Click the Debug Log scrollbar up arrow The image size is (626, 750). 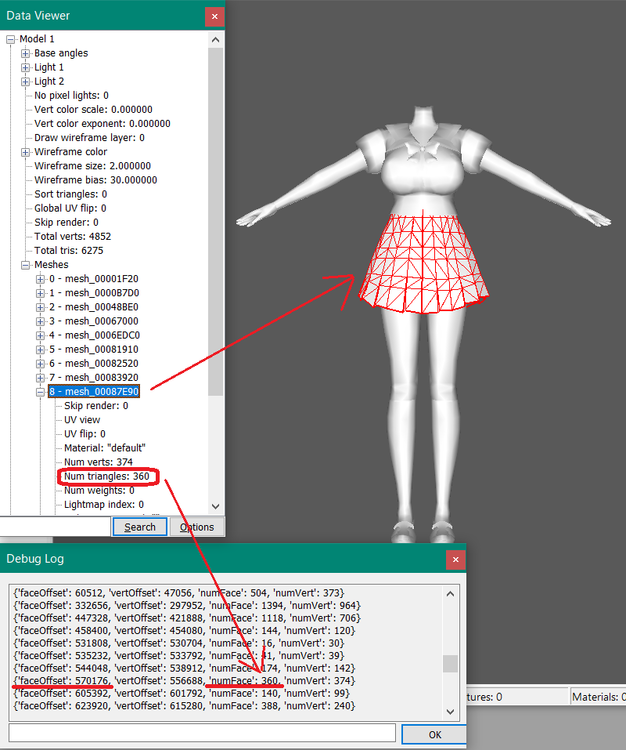point(450,594)
